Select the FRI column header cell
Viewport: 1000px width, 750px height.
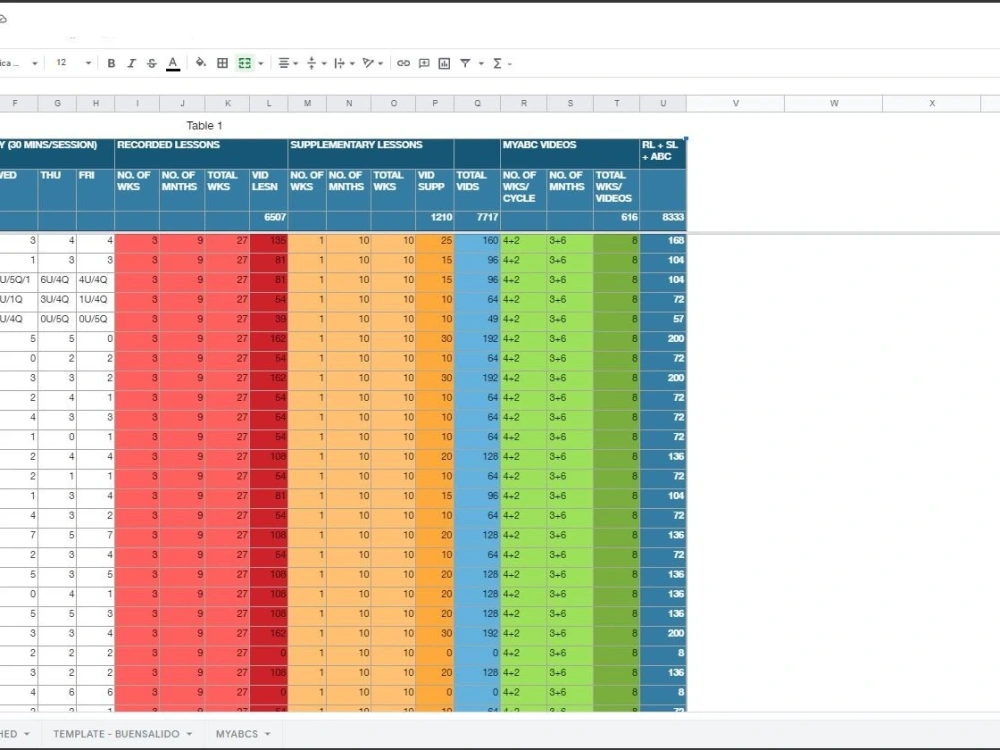click(96, 189)
